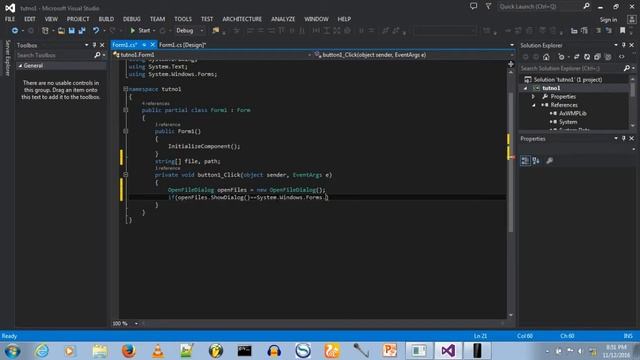640x360 pixels.
Task: Start debugging with green Start button
Action: coord(140,31)
